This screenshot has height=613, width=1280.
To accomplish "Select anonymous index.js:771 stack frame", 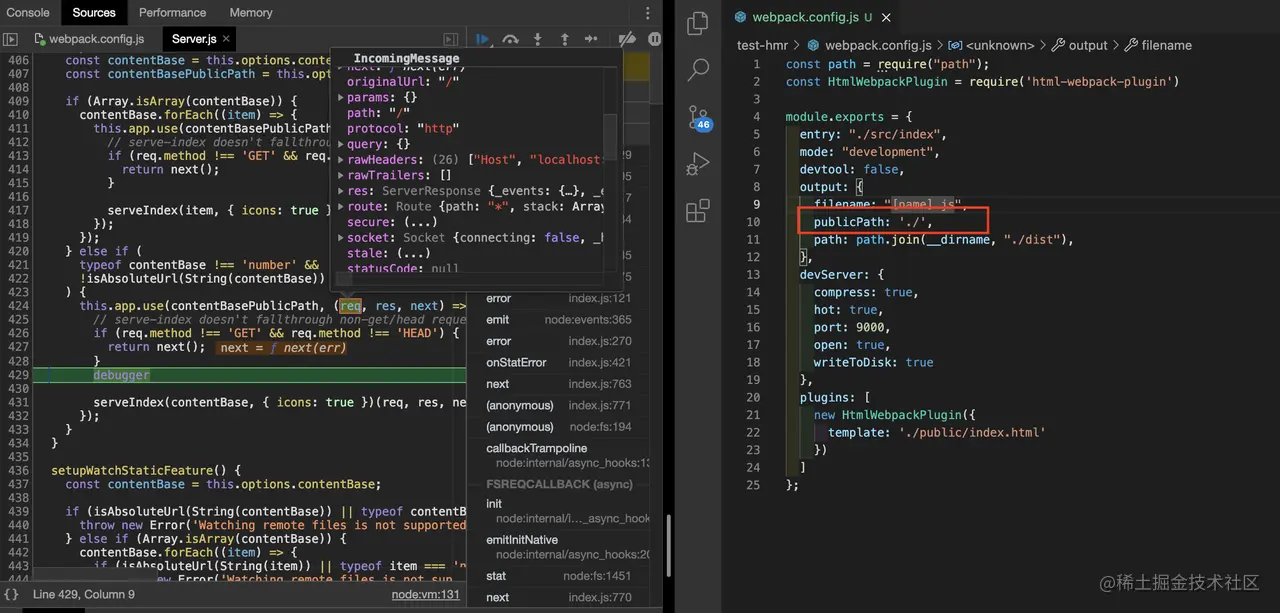I will (x=560, y=405).
